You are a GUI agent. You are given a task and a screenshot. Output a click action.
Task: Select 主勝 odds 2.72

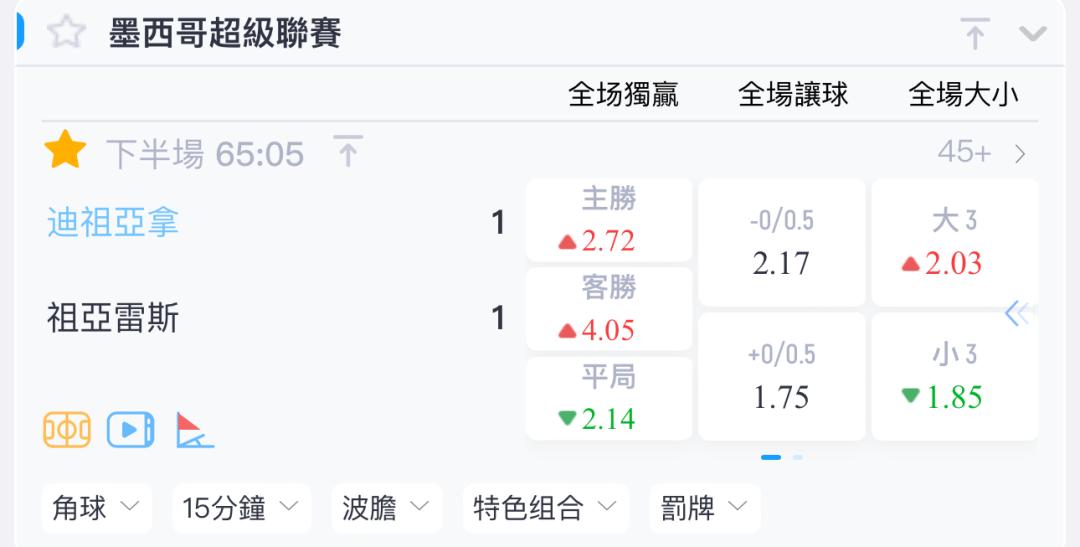point(609,220)
